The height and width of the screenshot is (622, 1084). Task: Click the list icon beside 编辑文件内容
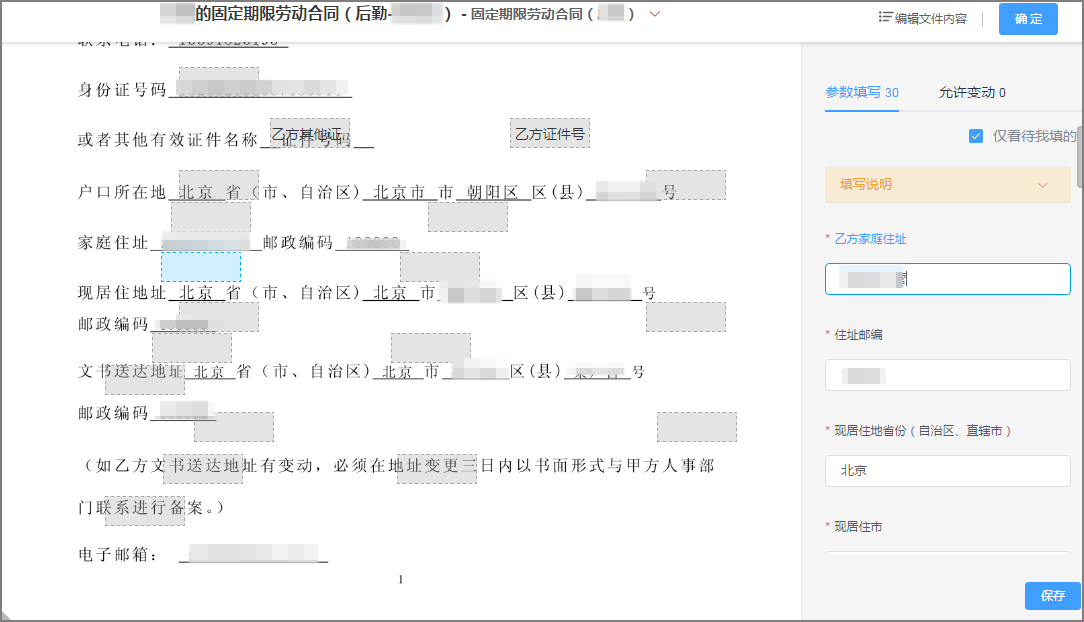884,18
